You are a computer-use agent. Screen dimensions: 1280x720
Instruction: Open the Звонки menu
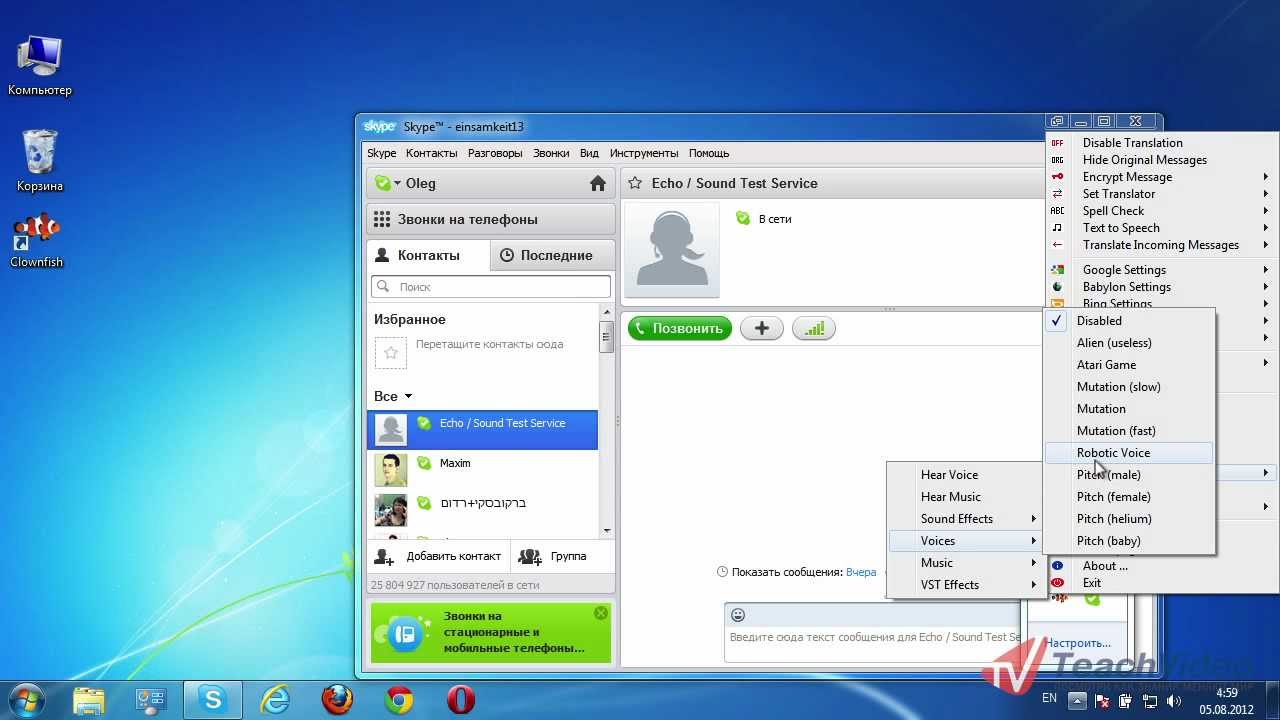551,153
